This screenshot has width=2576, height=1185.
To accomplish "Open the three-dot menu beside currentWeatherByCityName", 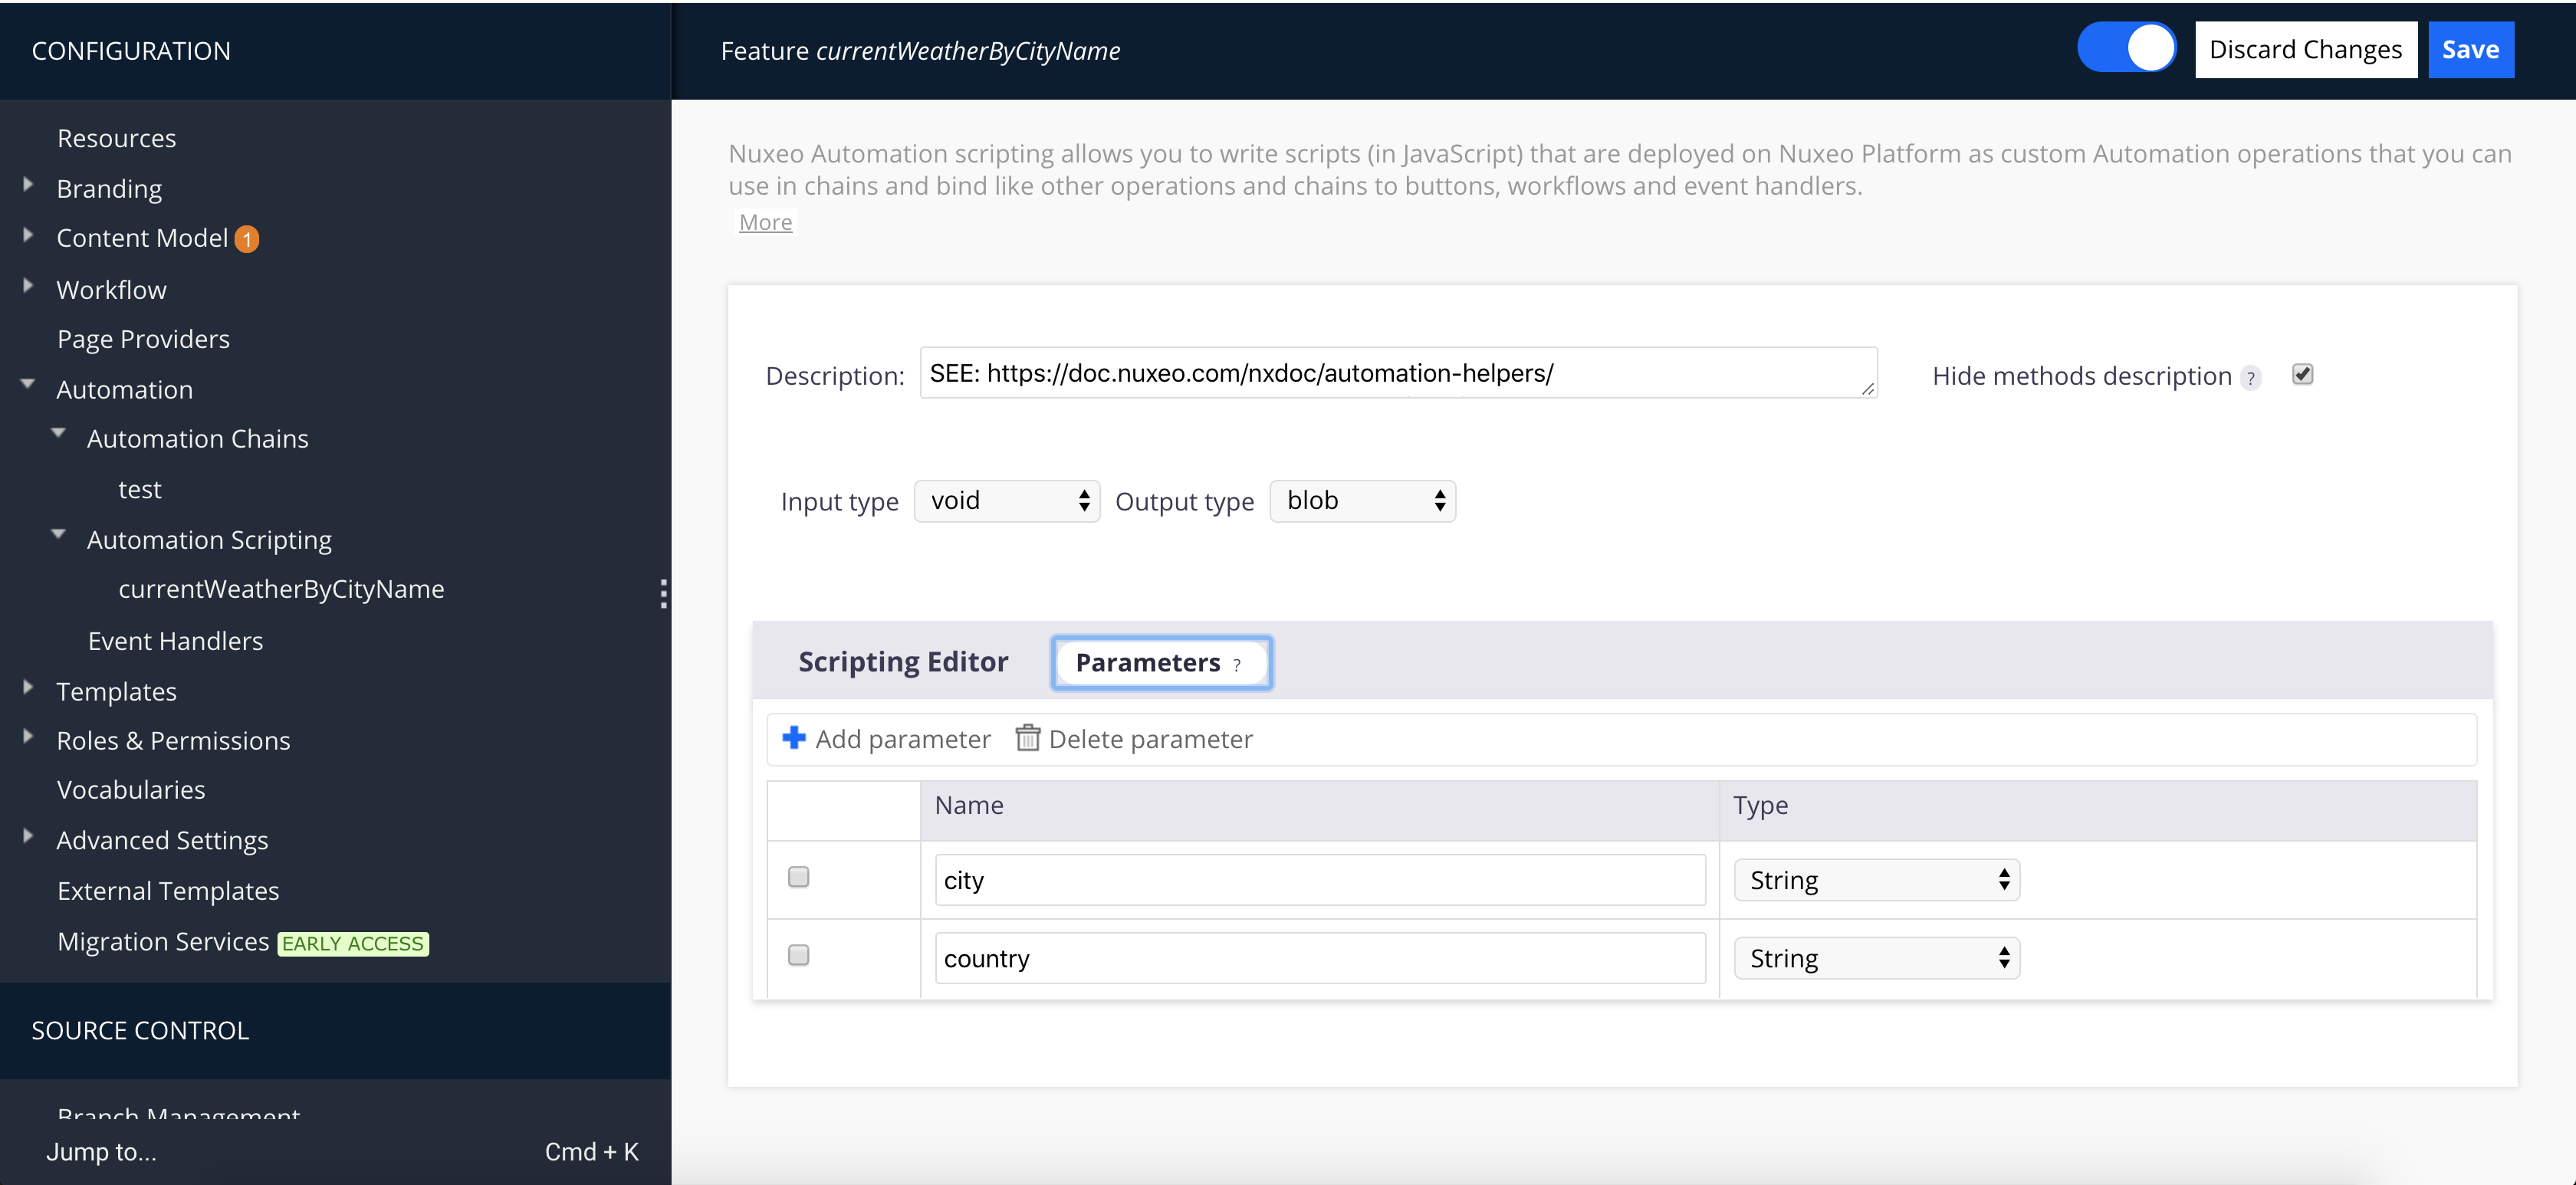I will 663,592.
